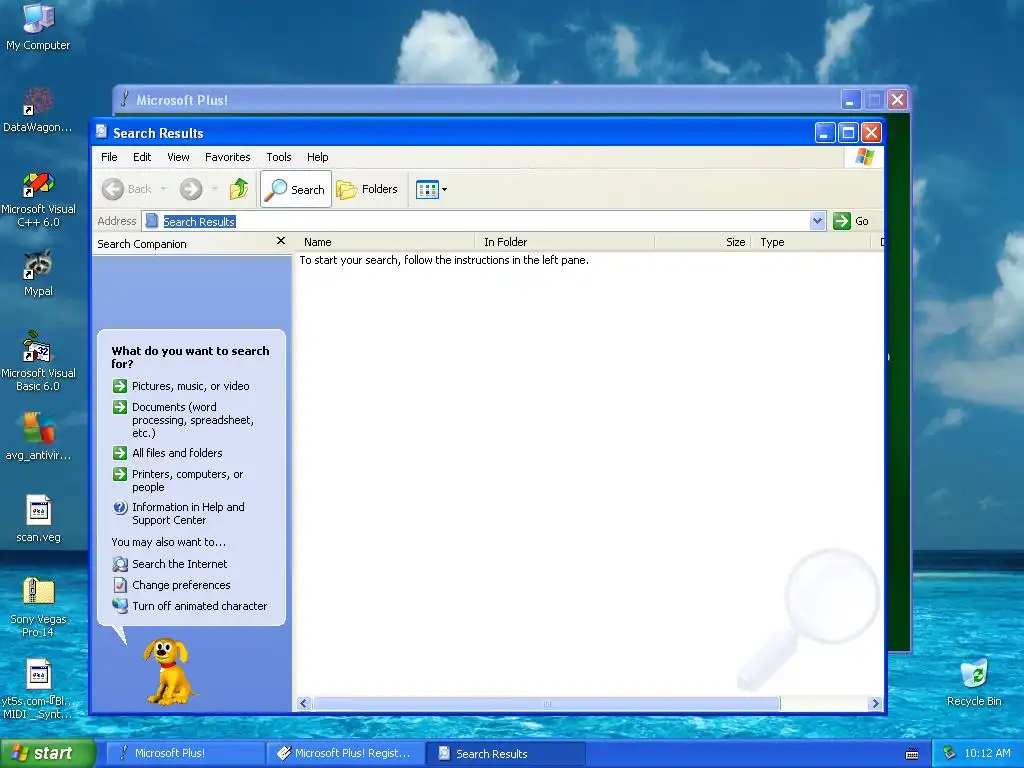Open Information in Help and Support Center
Image resolution: width=1024 pixels, height=768 pixels.
tap(178, 513)
